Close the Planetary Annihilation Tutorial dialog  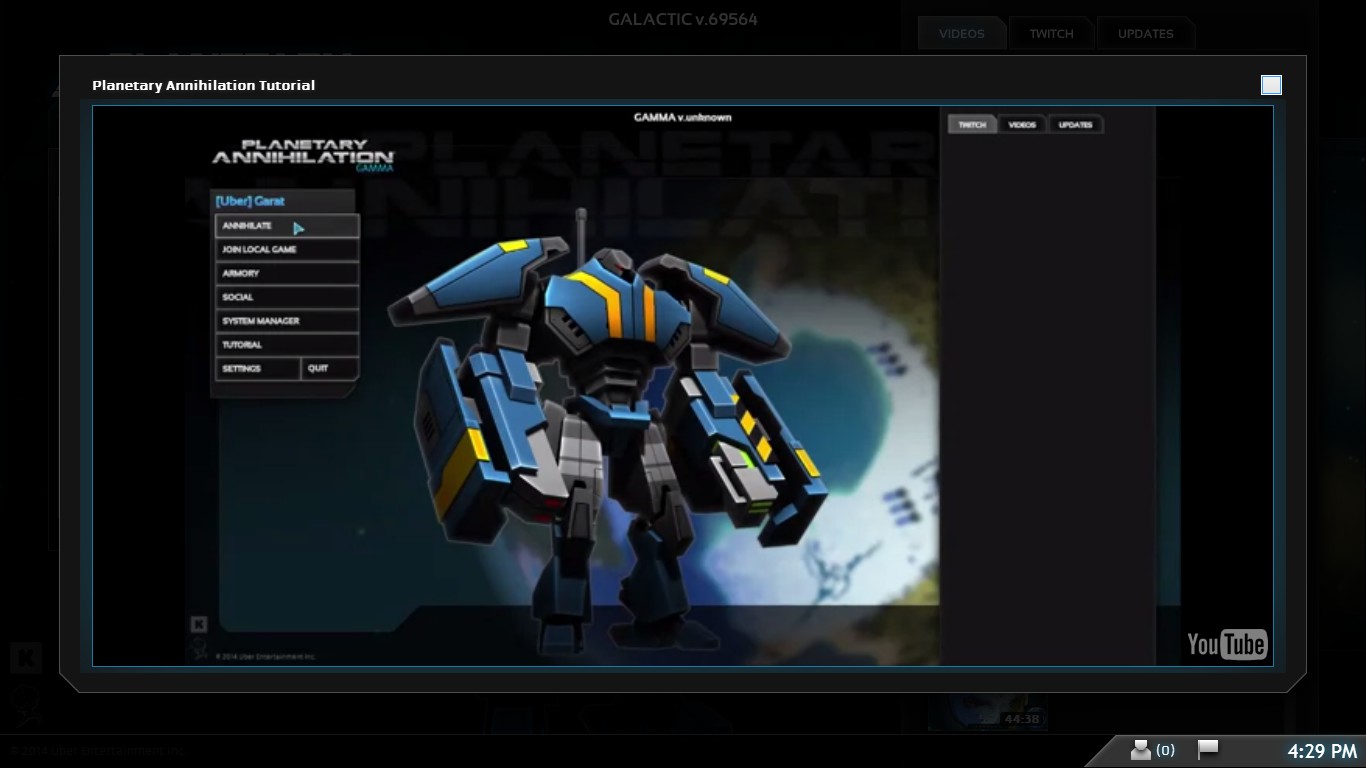1271,85
